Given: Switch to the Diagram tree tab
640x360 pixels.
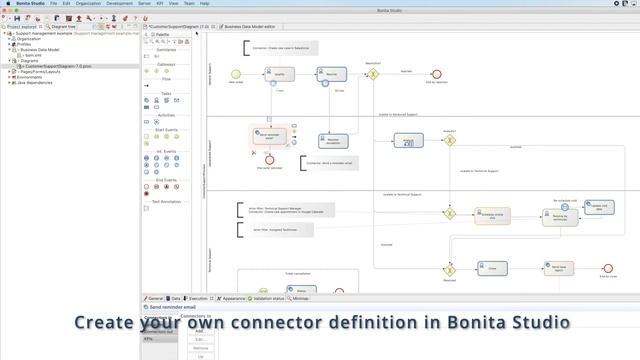Looking at the screenshot, I should (x=61, y=27).
